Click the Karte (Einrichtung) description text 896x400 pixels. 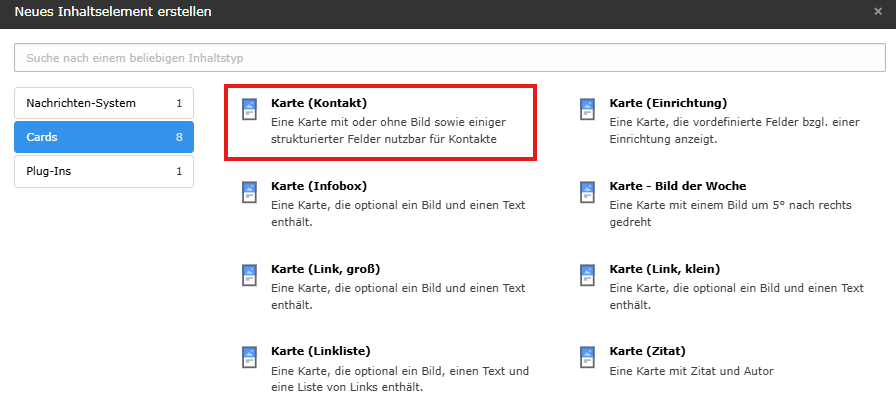pos(734,130)
